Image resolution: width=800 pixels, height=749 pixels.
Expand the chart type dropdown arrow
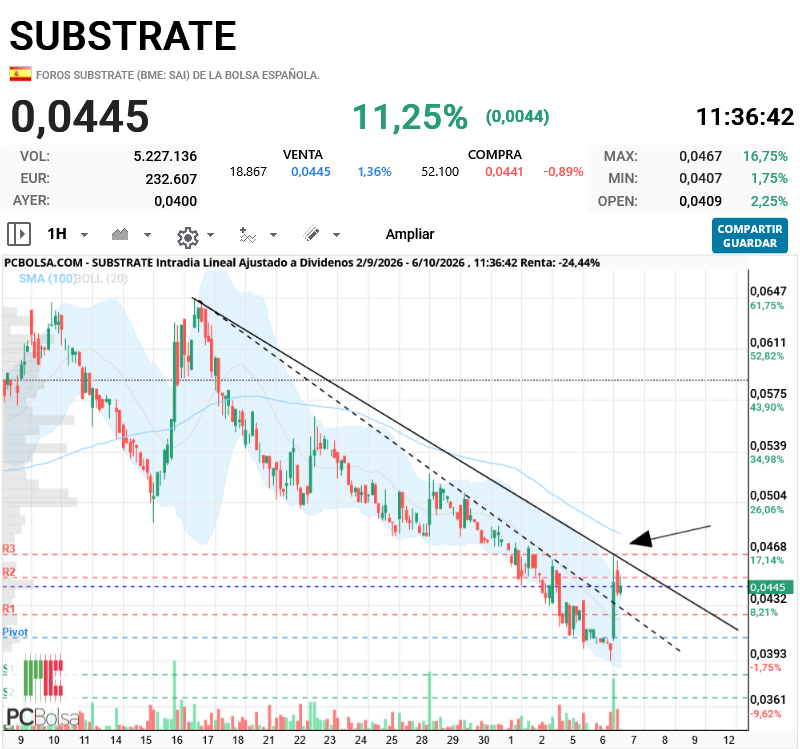(x=147, y=235)
